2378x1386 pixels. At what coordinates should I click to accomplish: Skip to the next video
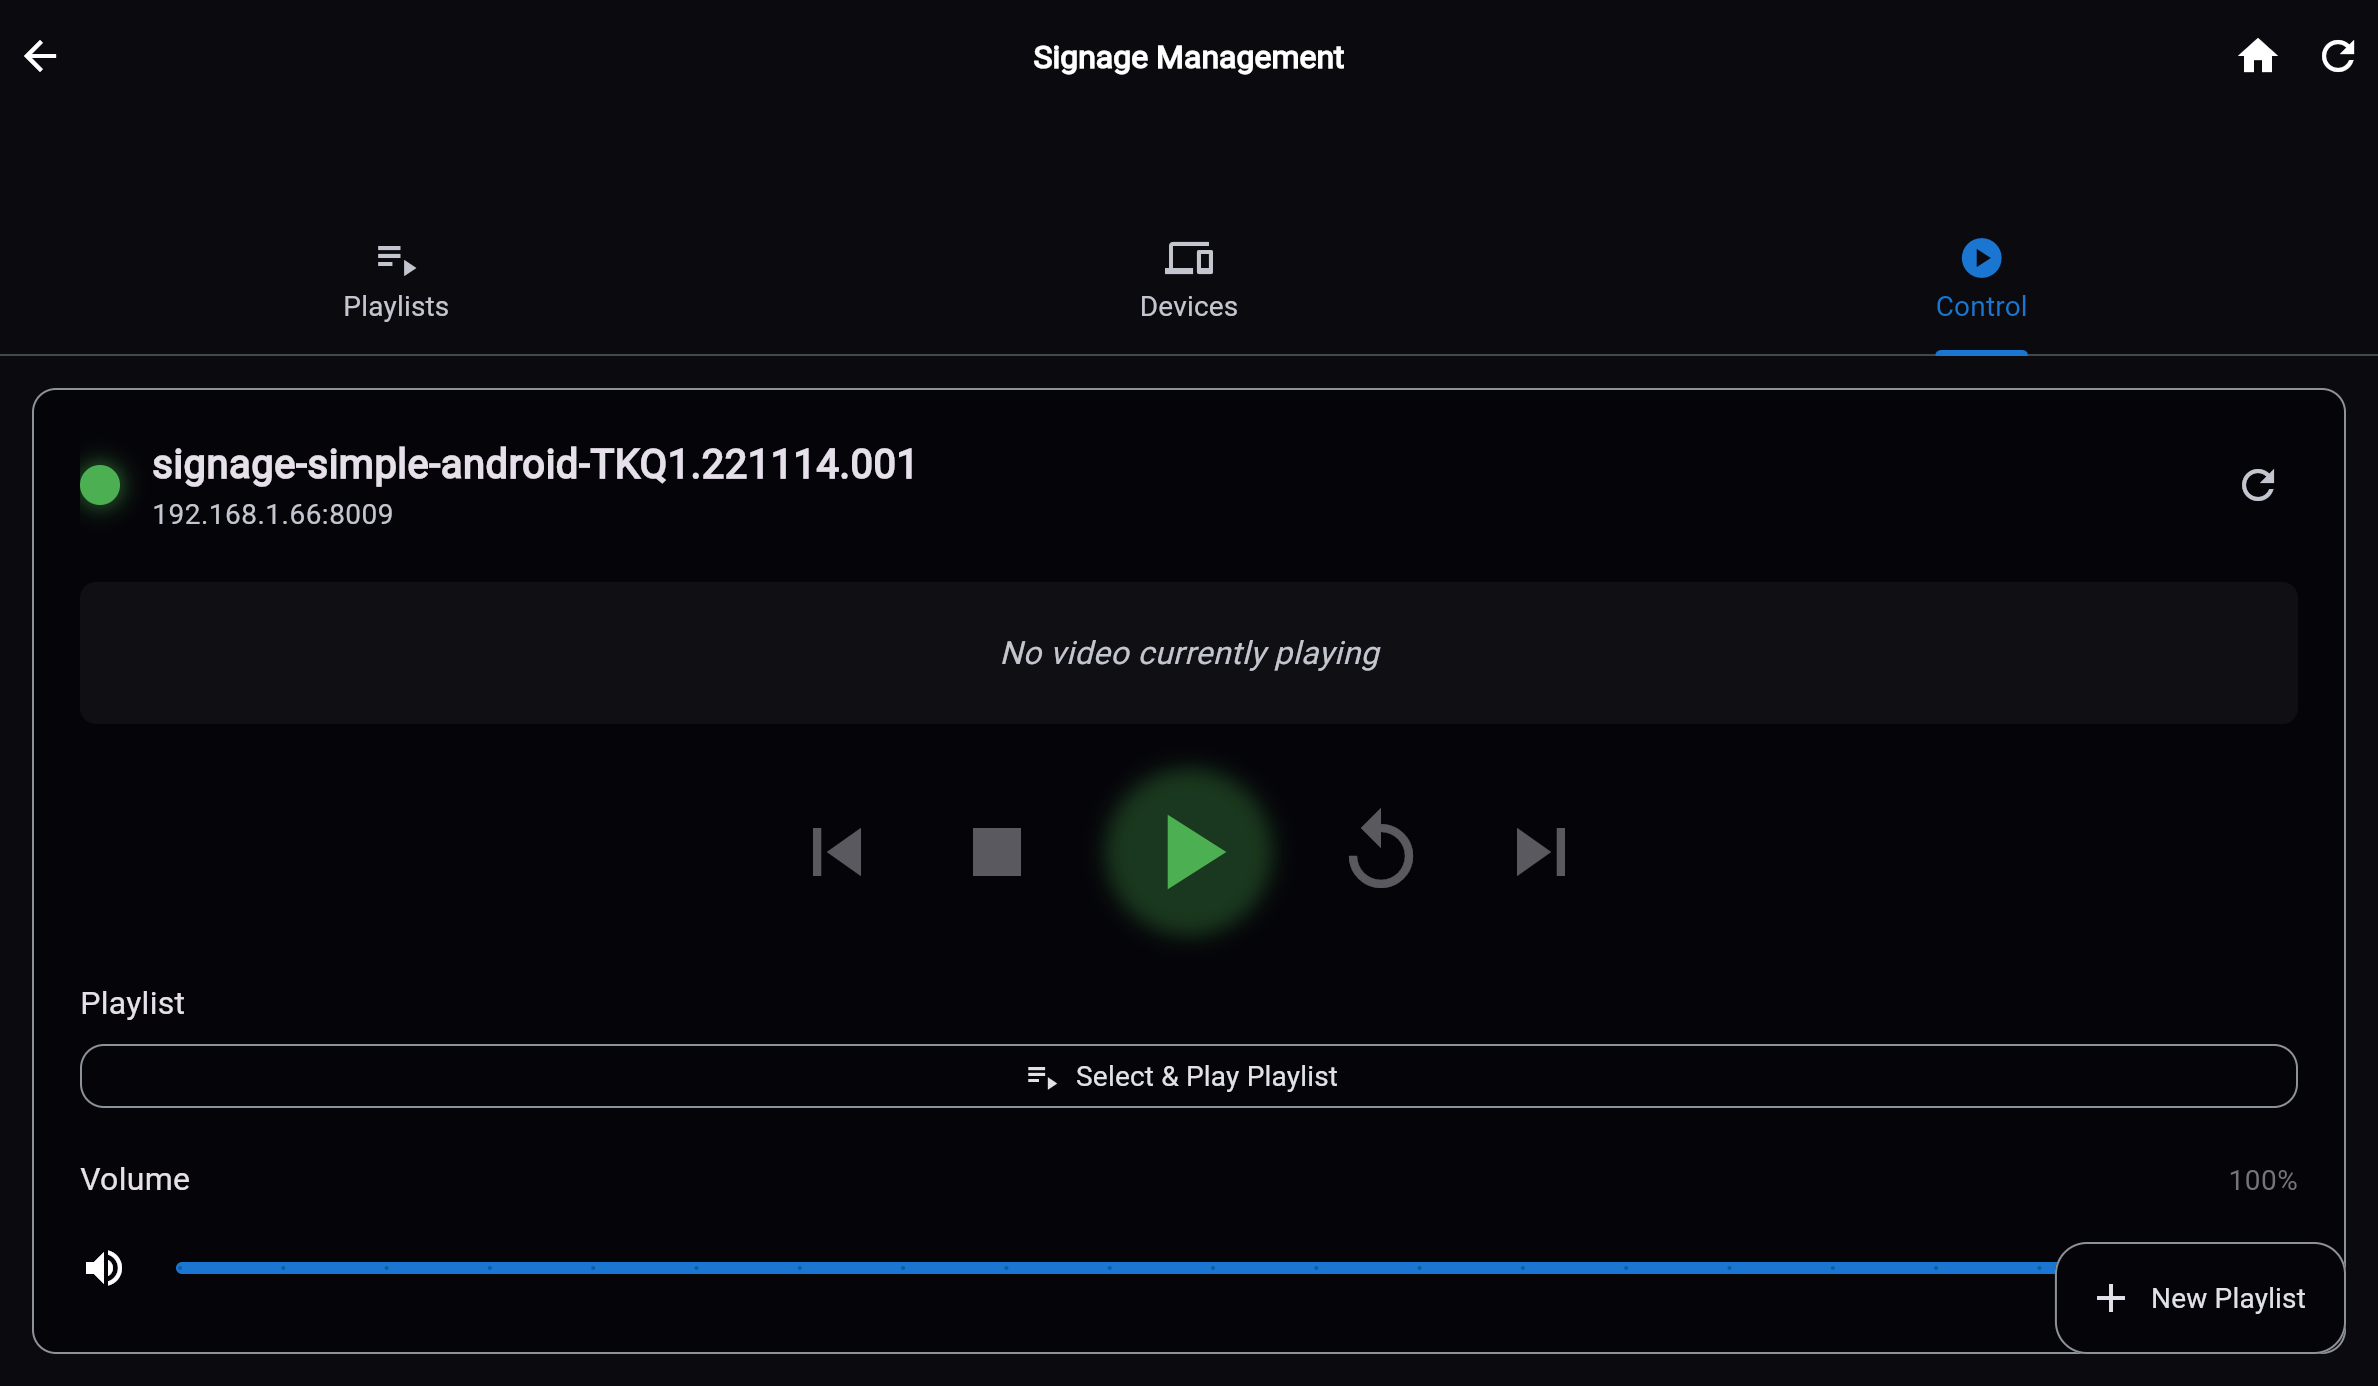coord(1540,852)
